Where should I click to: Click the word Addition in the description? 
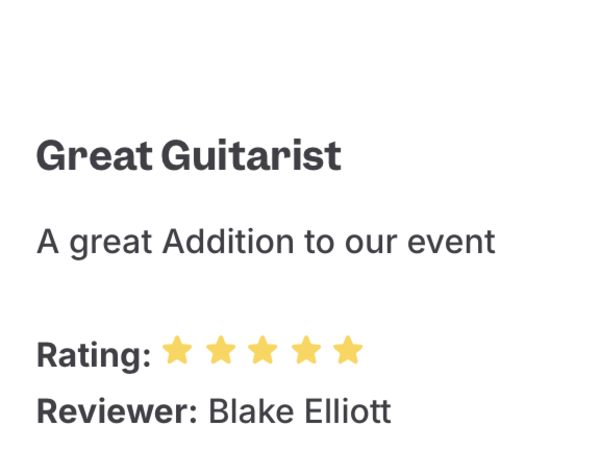coord(228,241)
